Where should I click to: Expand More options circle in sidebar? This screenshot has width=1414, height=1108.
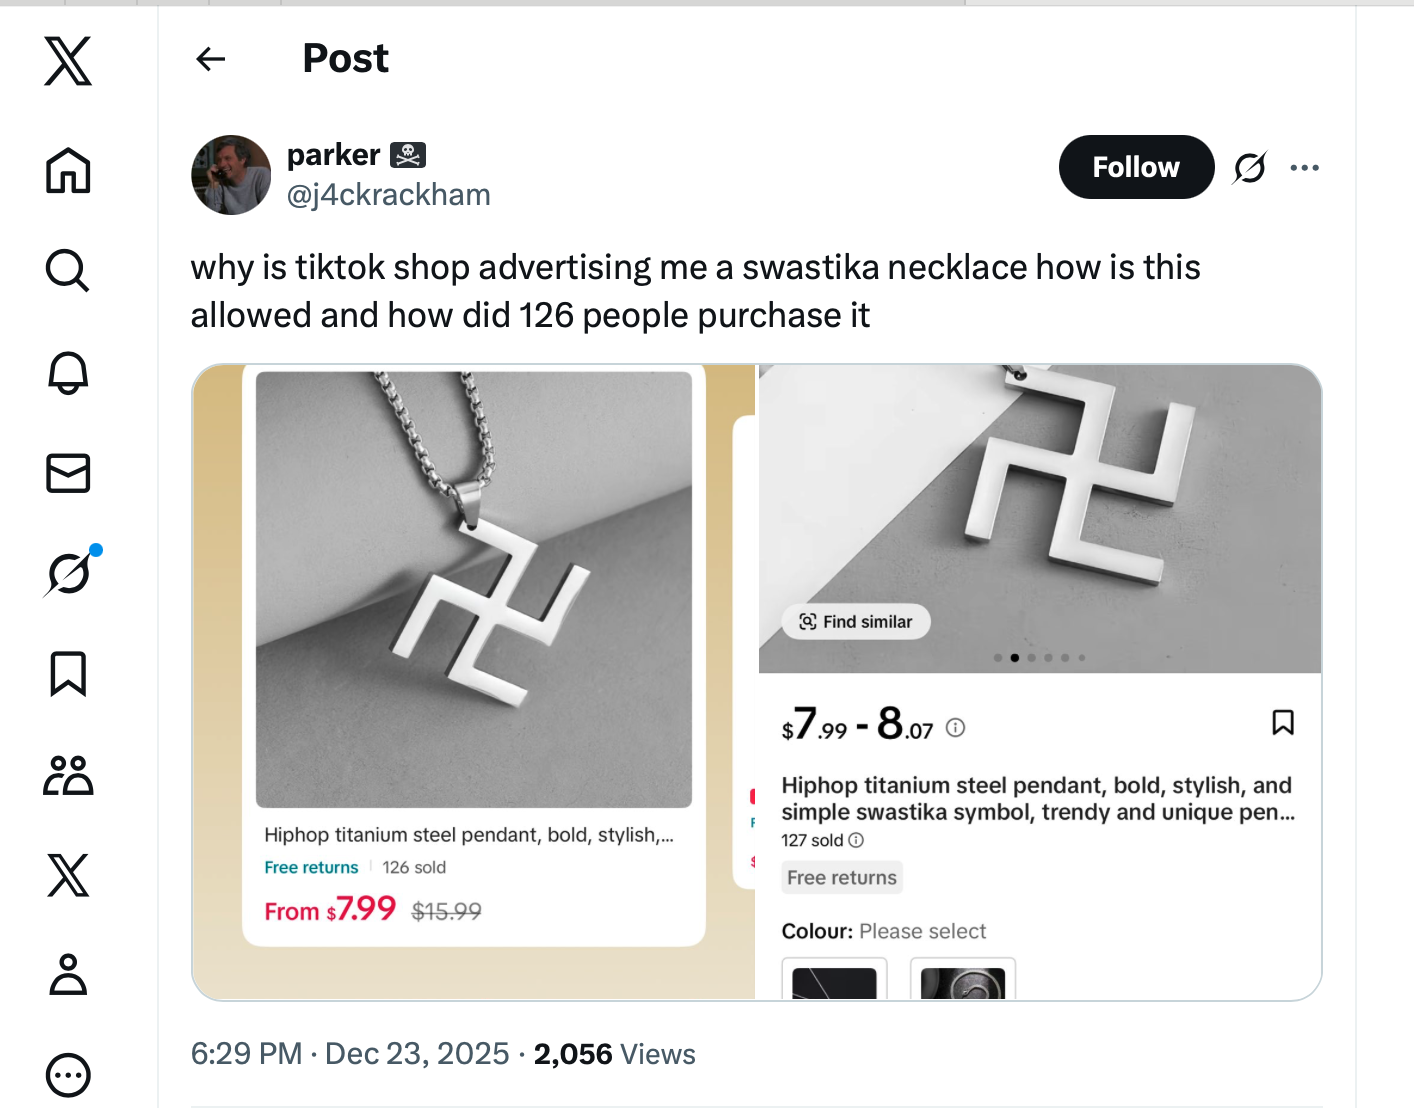click(x=68, y=1075)
